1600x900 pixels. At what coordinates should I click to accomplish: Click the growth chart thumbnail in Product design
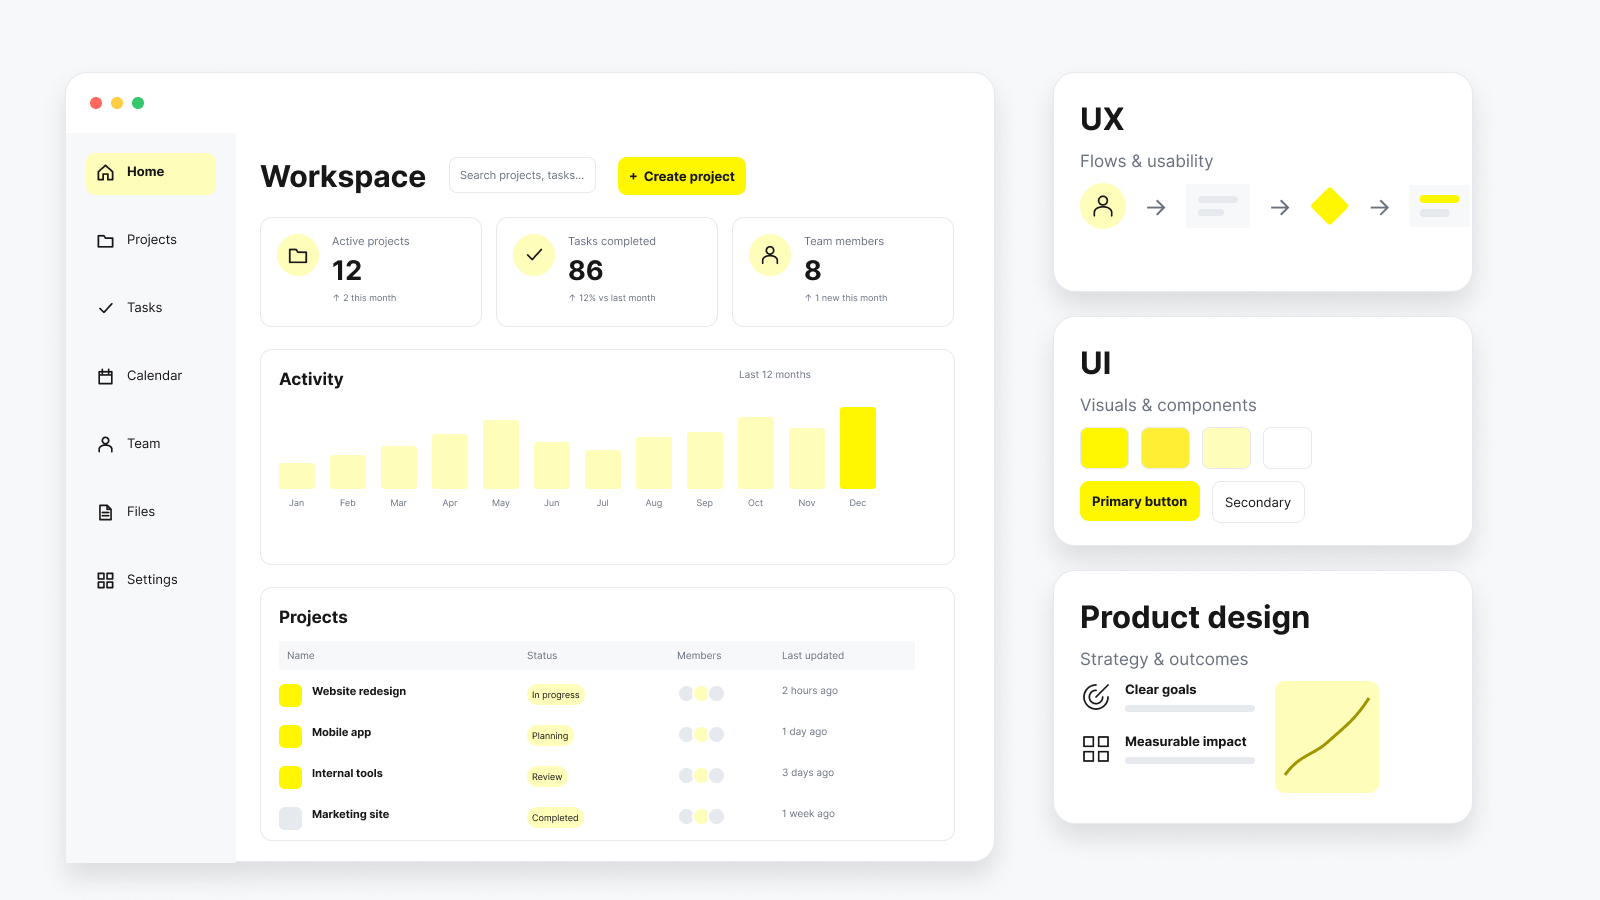pos(1327,737)
